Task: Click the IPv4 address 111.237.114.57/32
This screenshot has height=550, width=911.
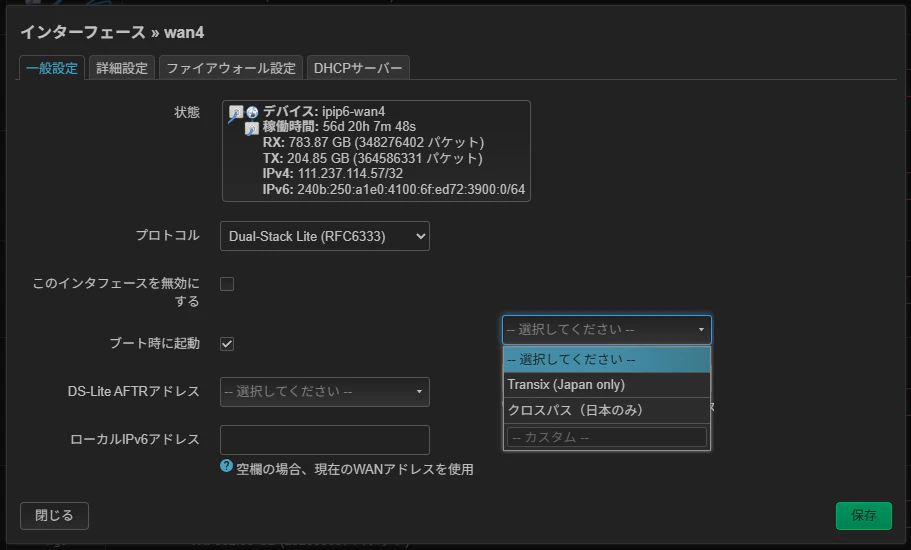Action: pyautogui.click(x=350, y=174)
